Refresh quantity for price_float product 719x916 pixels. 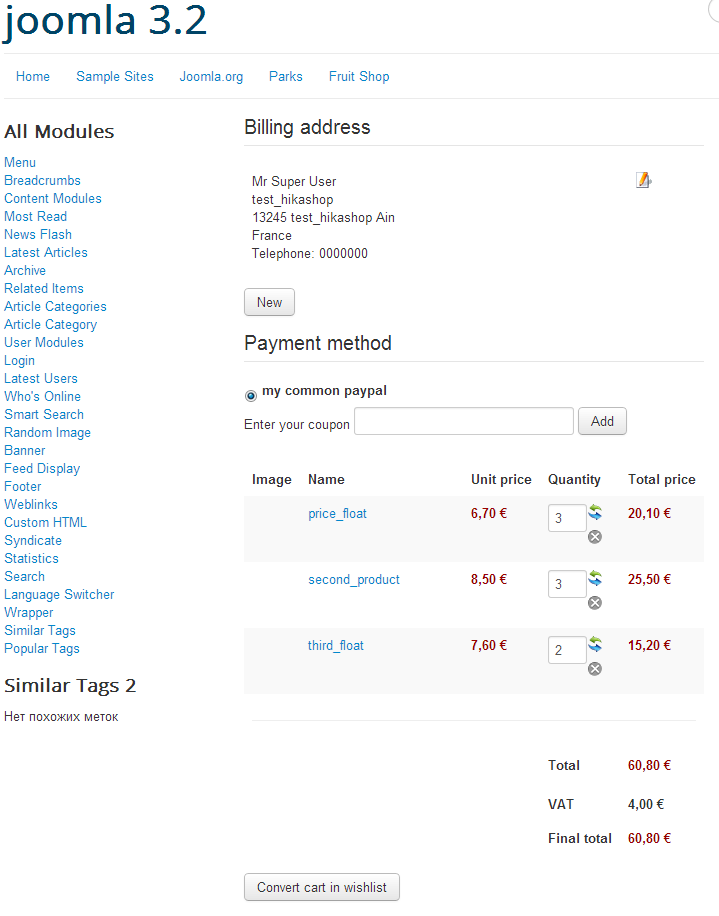[595, 512]
